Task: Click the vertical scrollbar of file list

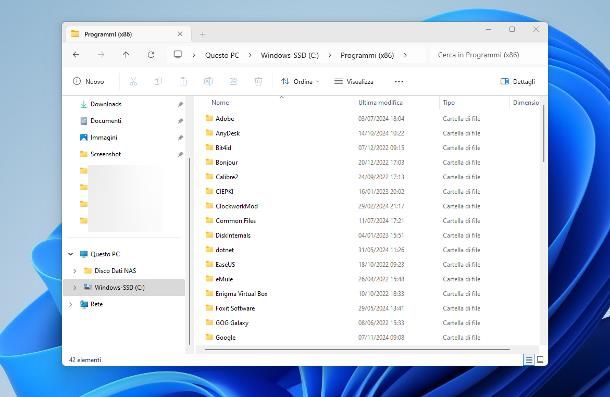Action: pos(543,134)
